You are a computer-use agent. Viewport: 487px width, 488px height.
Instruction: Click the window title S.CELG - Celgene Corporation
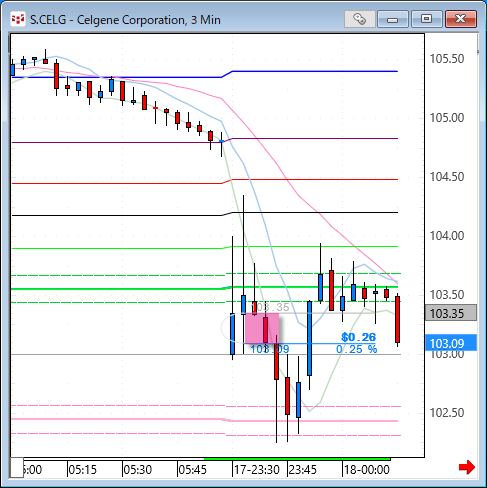point(125,20)
